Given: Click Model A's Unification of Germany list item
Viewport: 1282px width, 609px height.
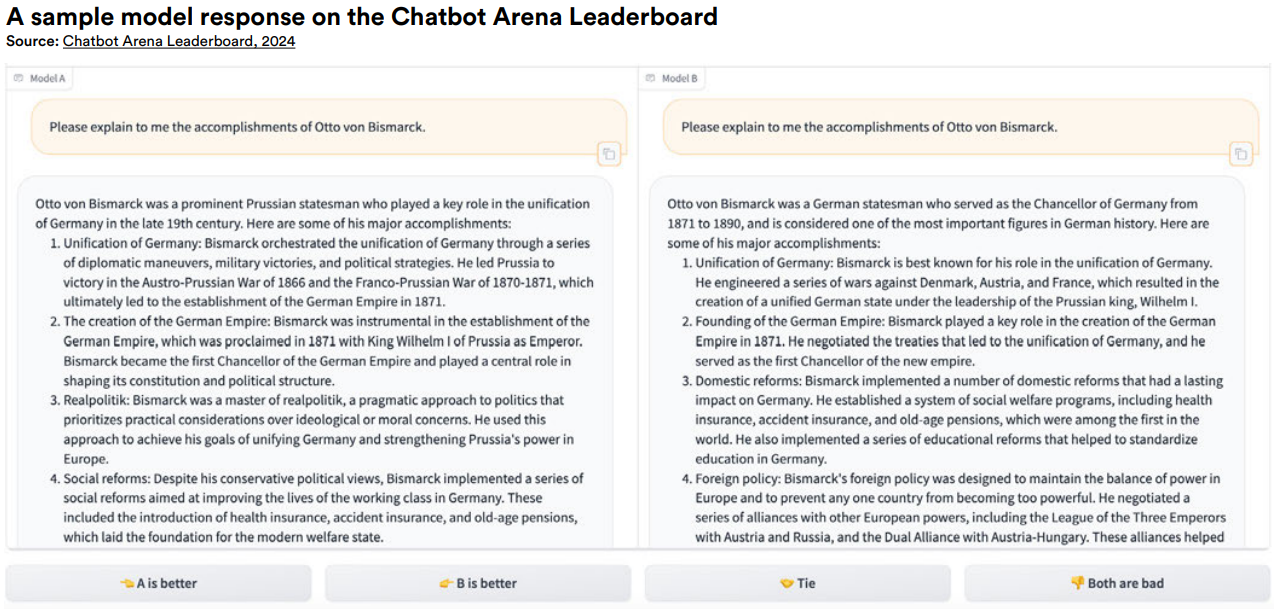Looking at the screenshot, I should click(325, 272).
